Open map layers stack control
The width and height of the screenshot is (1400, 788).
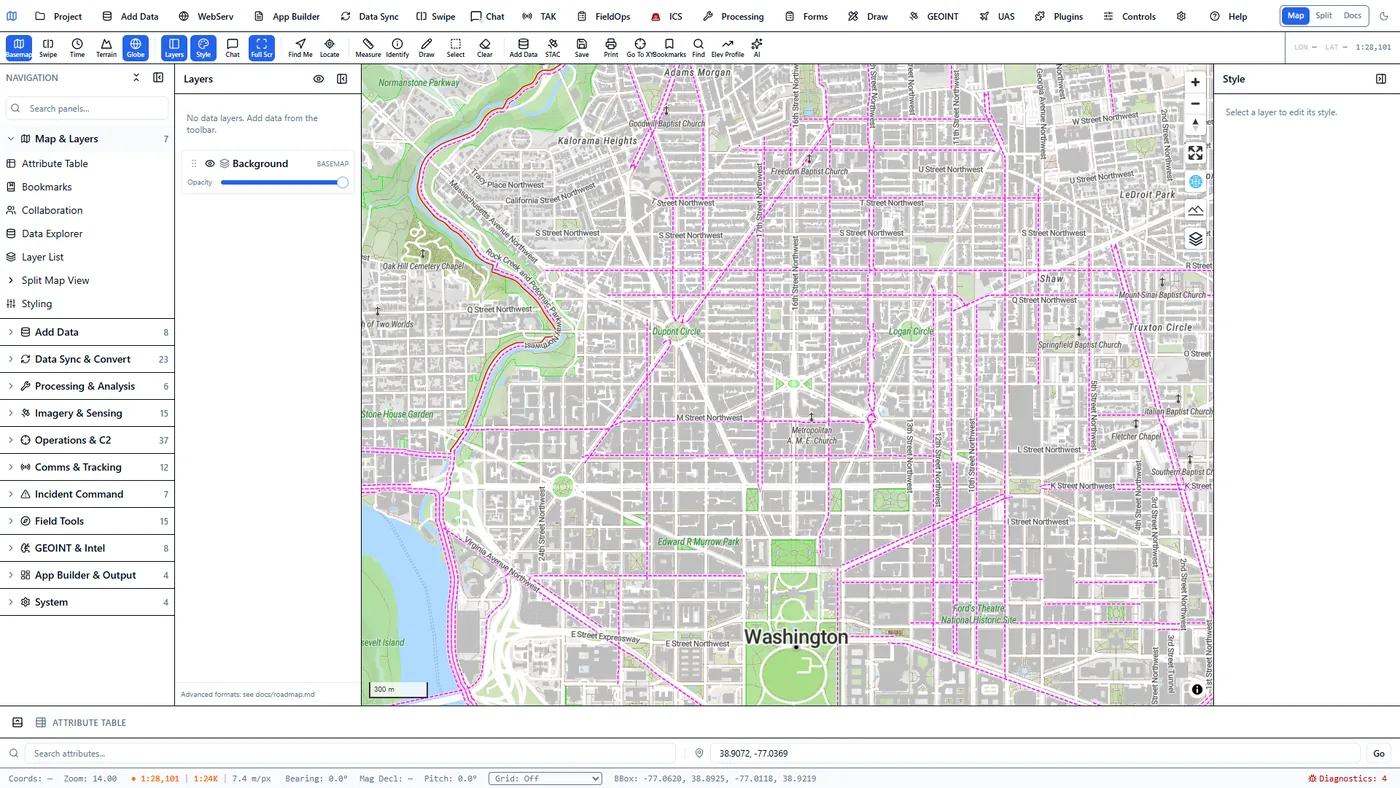(x=1195, y=239)
